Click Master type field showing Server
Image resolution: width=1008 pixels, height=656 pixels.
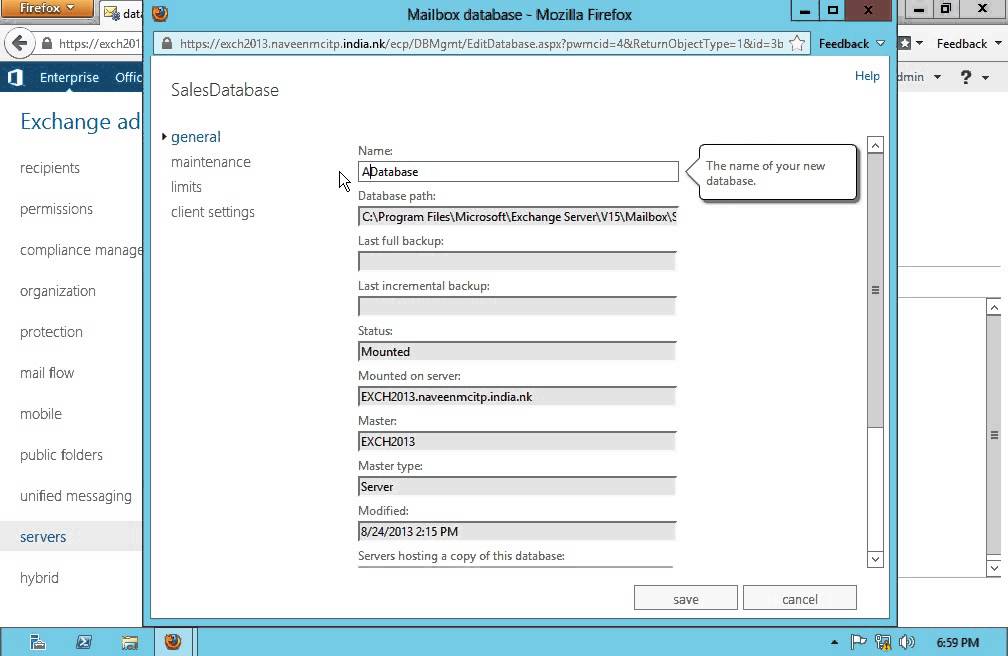(518, 487)
